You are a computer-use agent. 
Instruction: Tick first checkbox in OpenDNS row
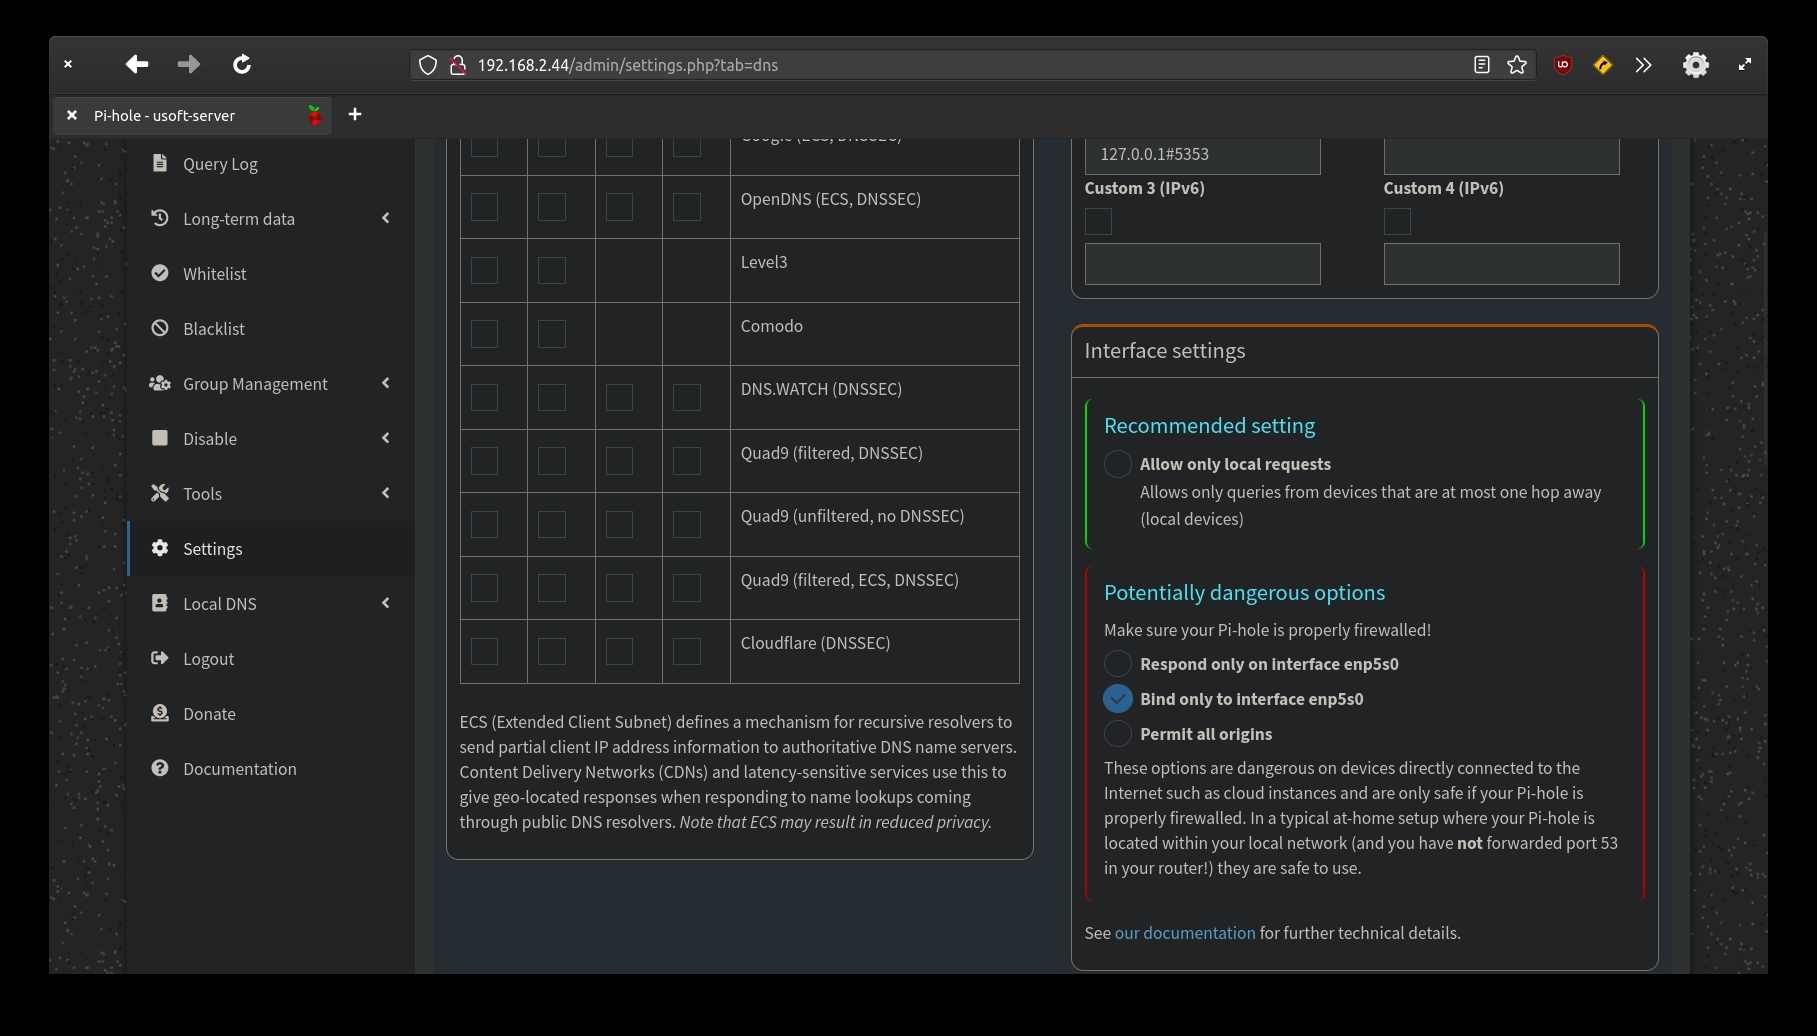coord(484,207)
